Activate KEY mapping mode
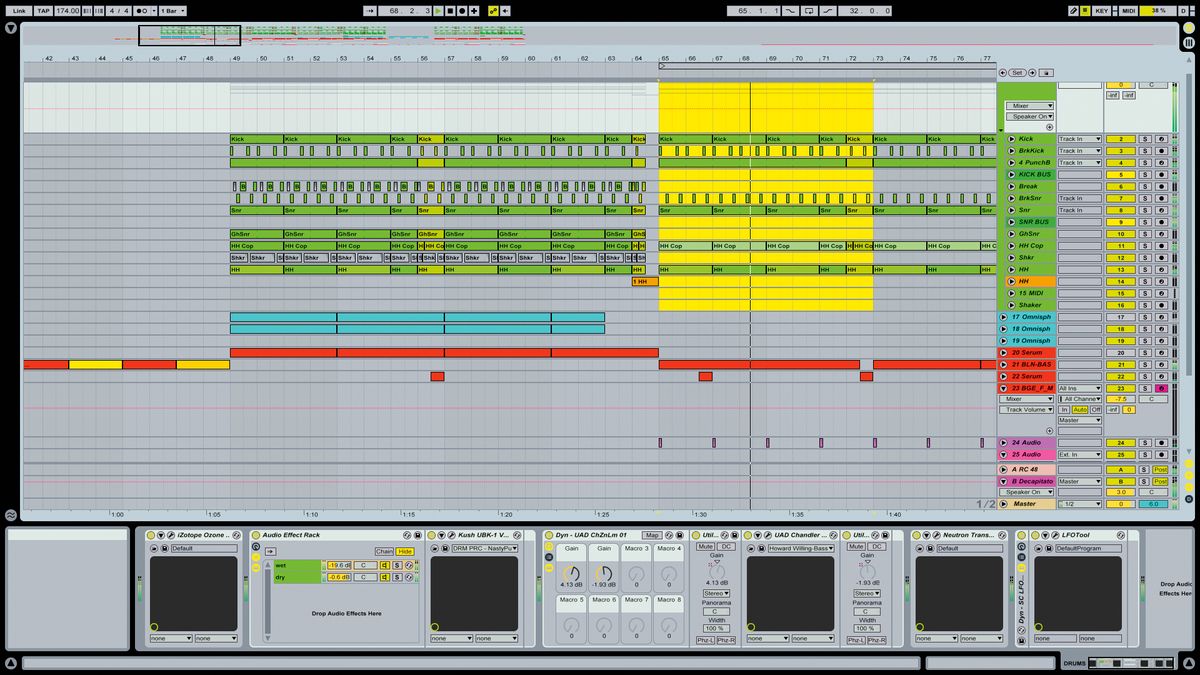Viewport: 1200px width, 675px height. 1102,9
